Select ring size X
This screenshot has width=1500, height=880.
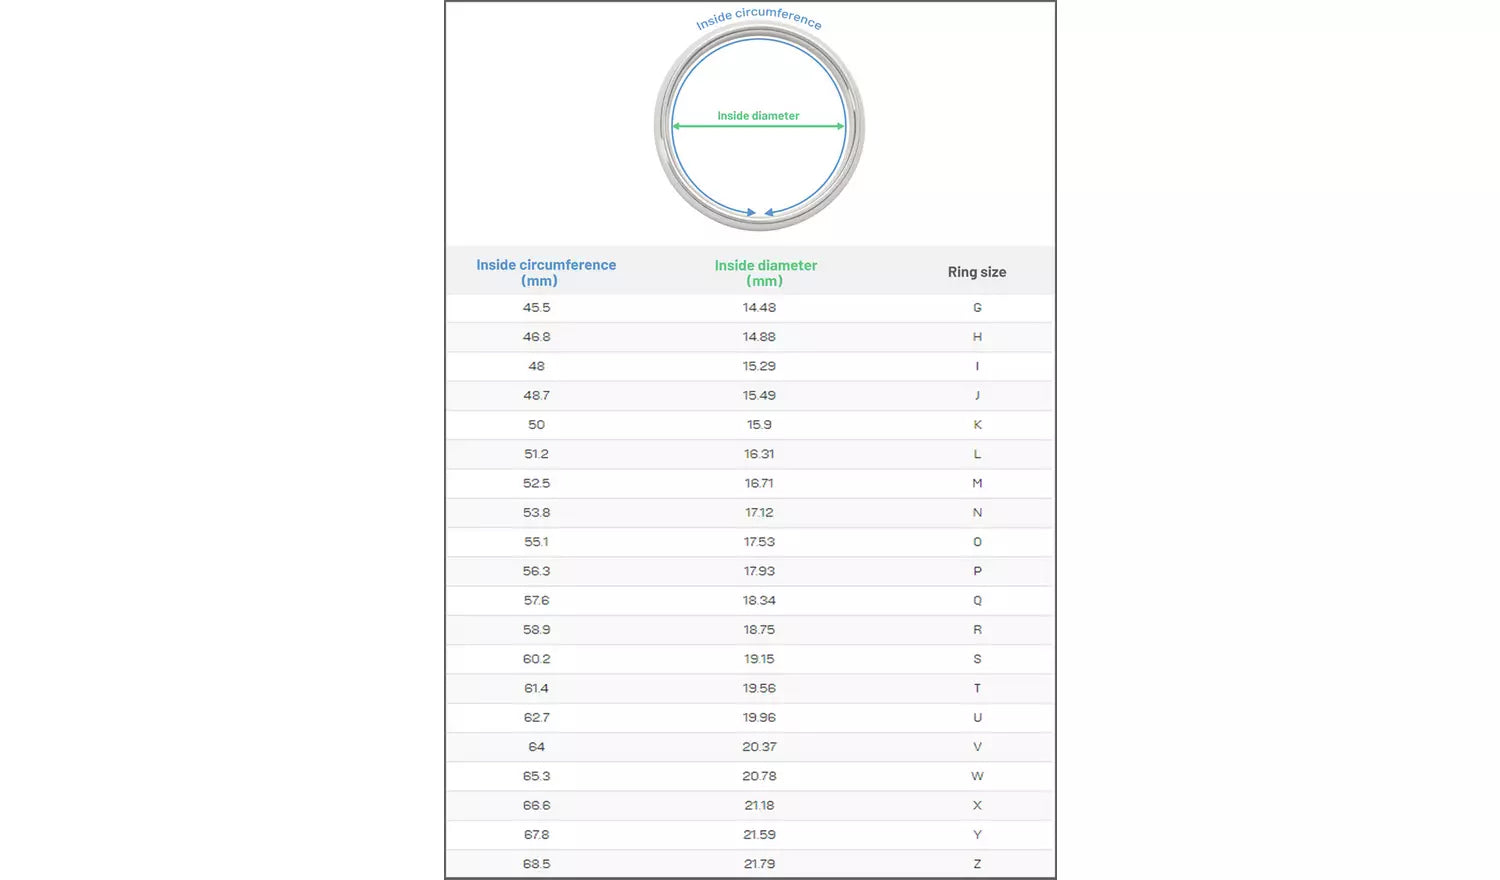(977, 805)
